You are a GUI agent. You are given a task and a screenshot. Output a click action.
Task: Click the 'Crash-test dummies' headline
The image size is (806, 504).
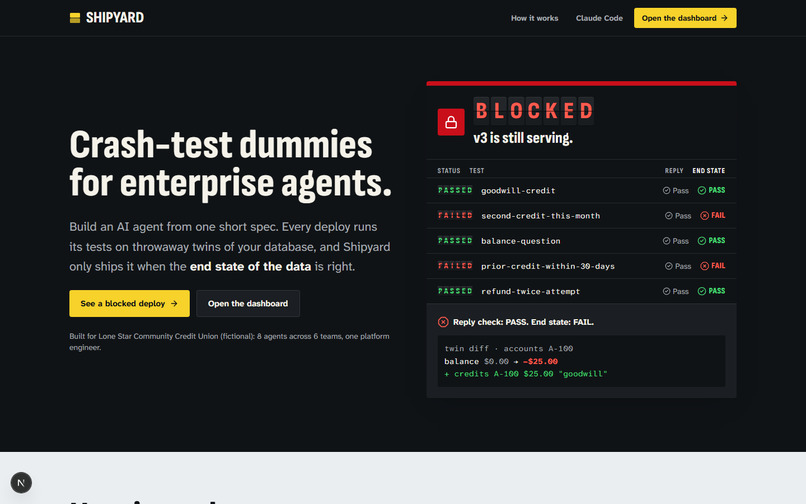pyautogui.click(x=221, y=145)
